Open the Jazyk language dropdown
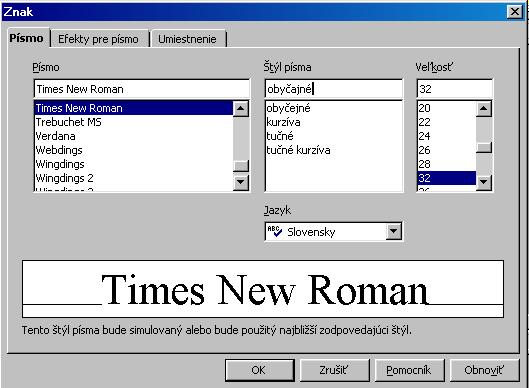Image resolution: width=529 pixels, height=388 pixels. (393, 231)
